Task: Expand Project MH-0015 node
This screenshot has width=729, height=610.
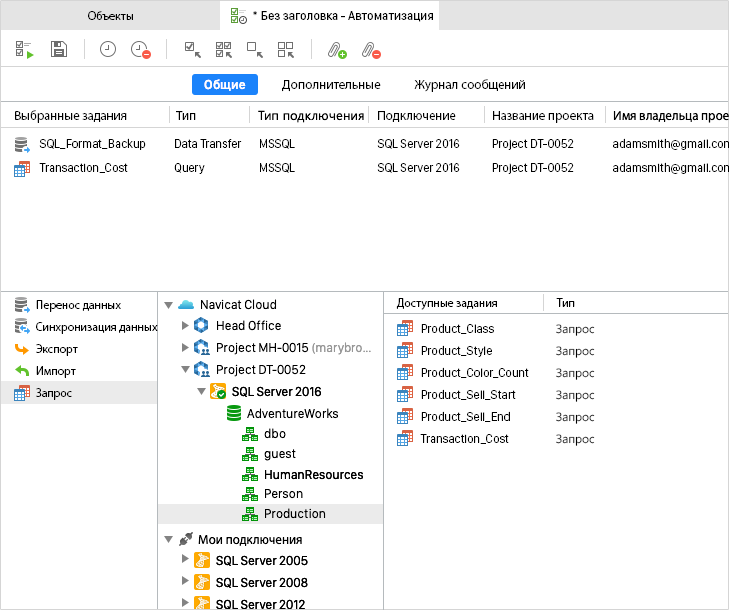Action: point(185,347)
